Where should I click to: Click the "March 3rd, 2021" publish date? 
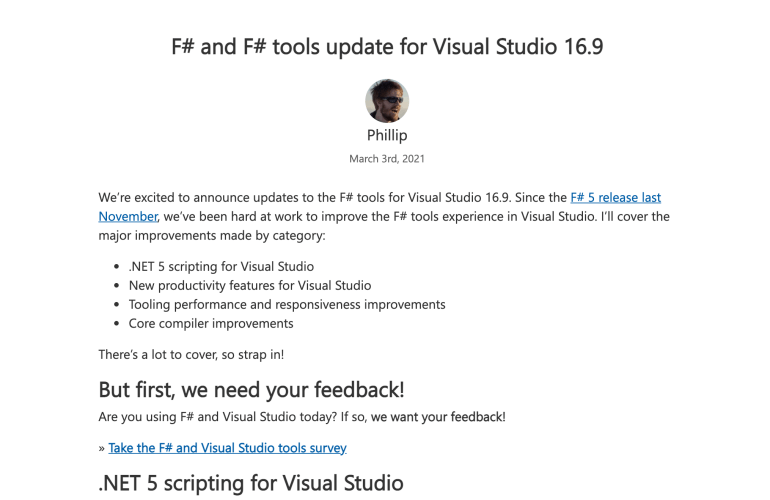pyautogui.click(x=386, y=159)
